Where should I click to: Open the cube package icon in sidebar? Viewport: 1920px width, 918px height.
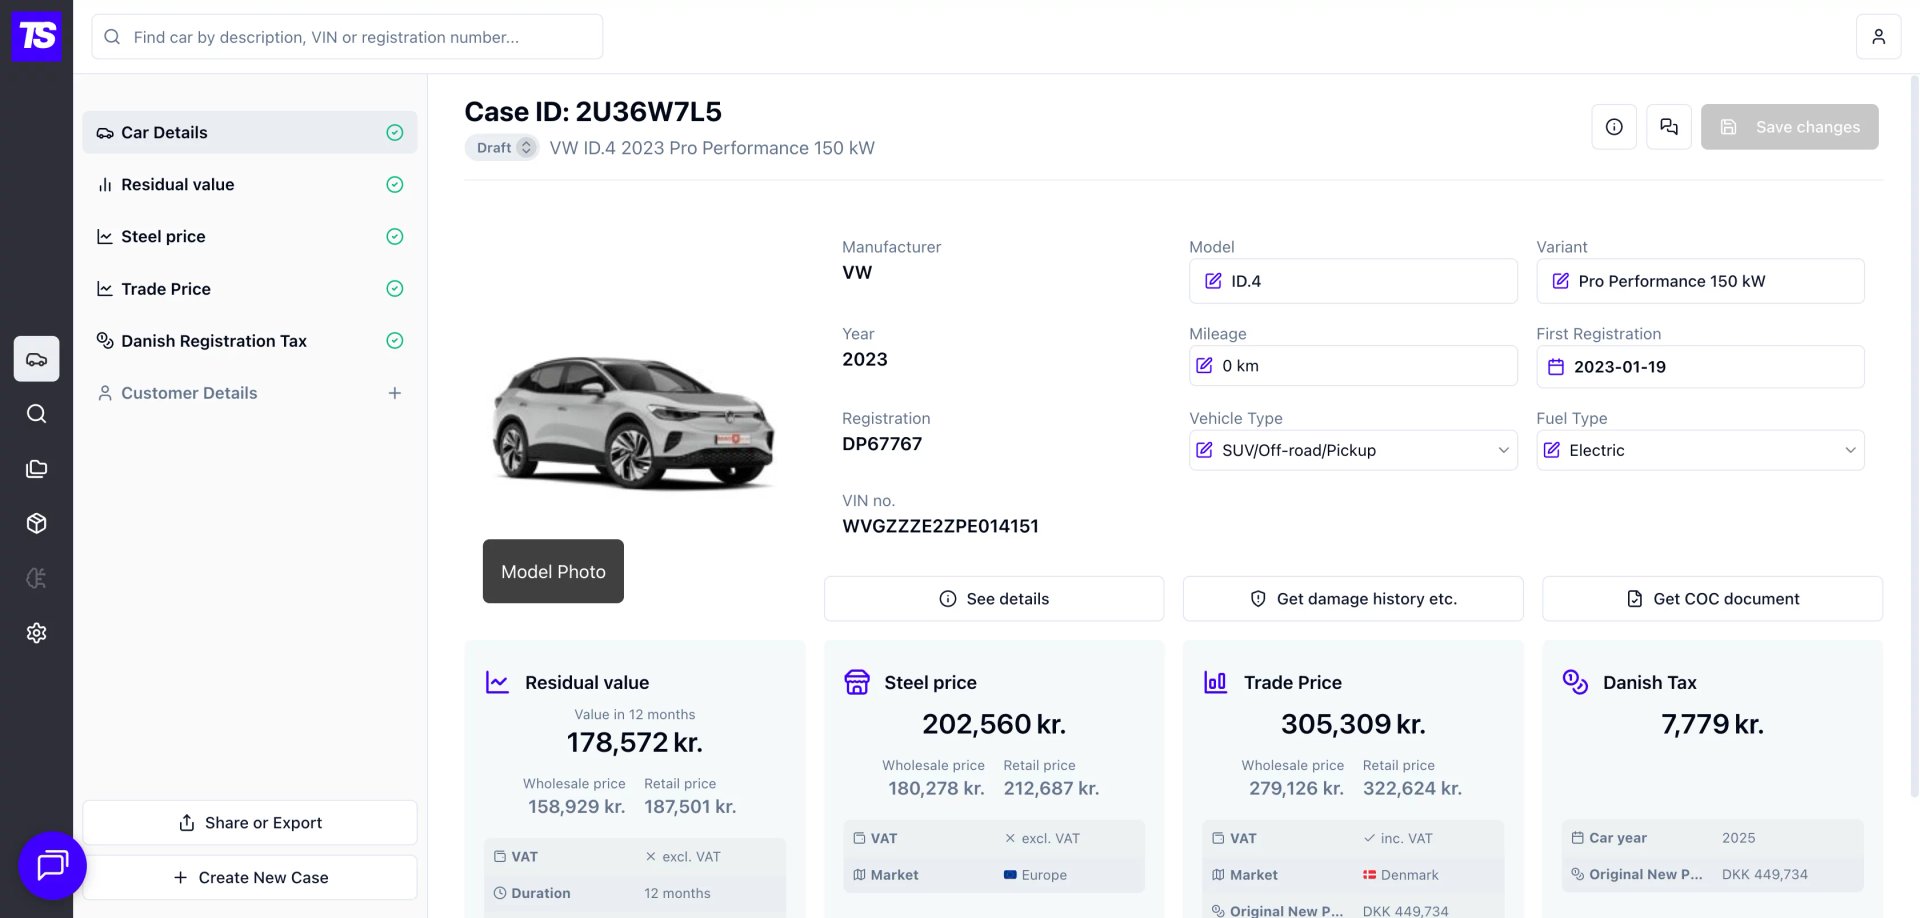(x=37, y=523)
